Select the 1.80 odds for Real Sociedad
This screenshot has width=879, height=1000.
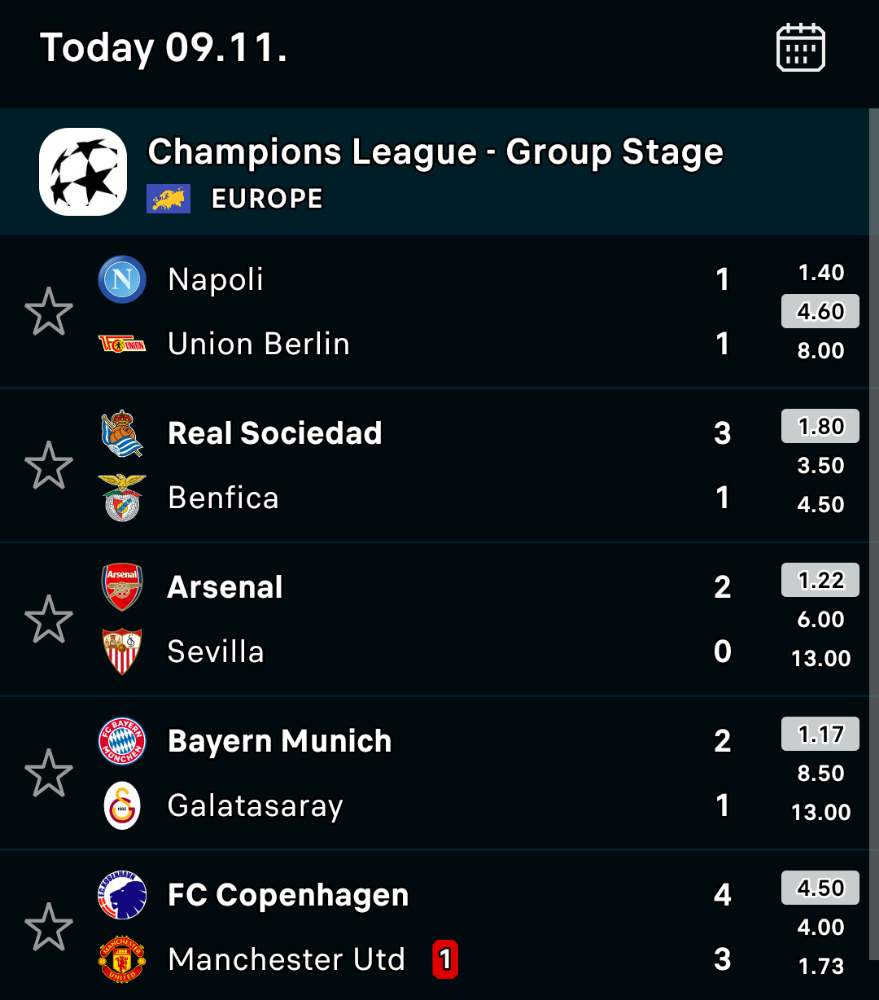coord(820,426)
